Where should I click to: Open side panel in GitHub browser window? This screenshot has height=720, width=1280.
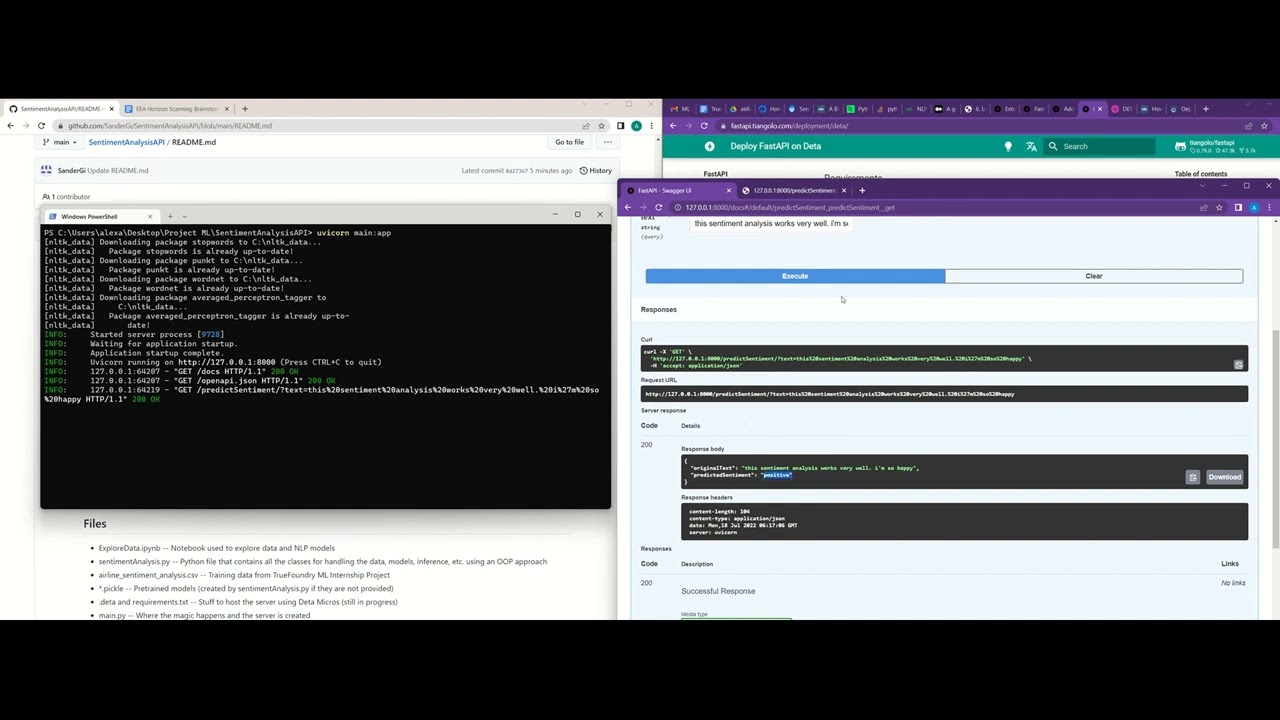click(x=620, y=126)
